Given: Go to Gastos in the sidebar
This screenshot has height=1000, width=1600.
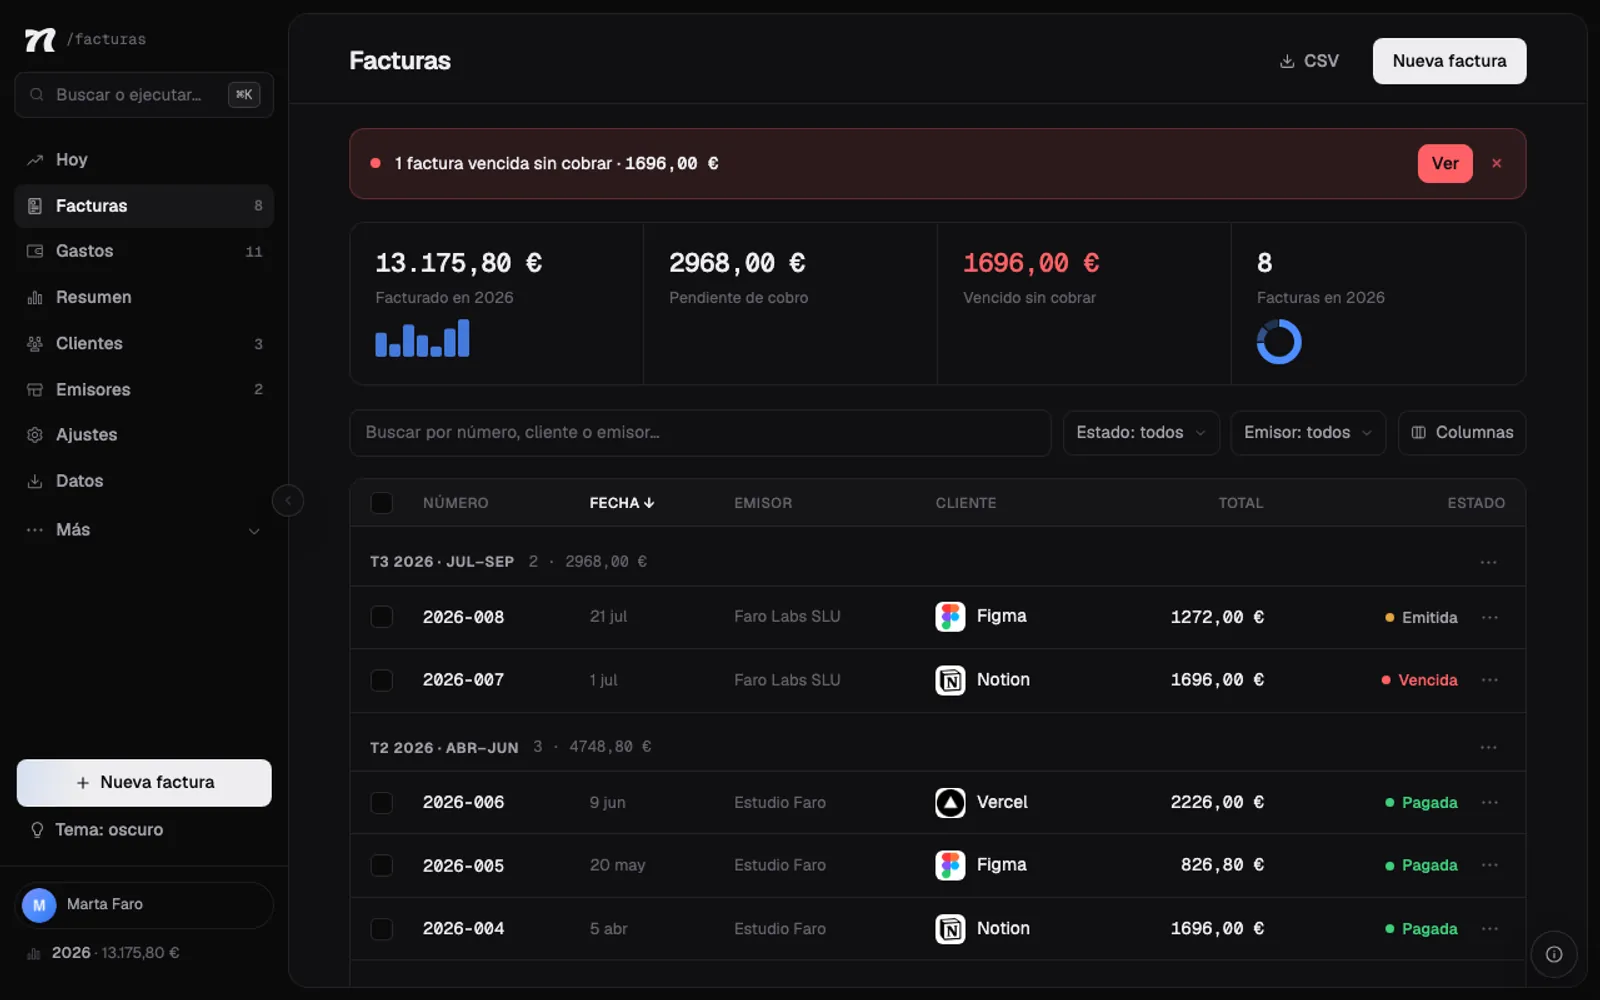Looking at the screenshot, I should pyautogui.click(x=144, y=251).
